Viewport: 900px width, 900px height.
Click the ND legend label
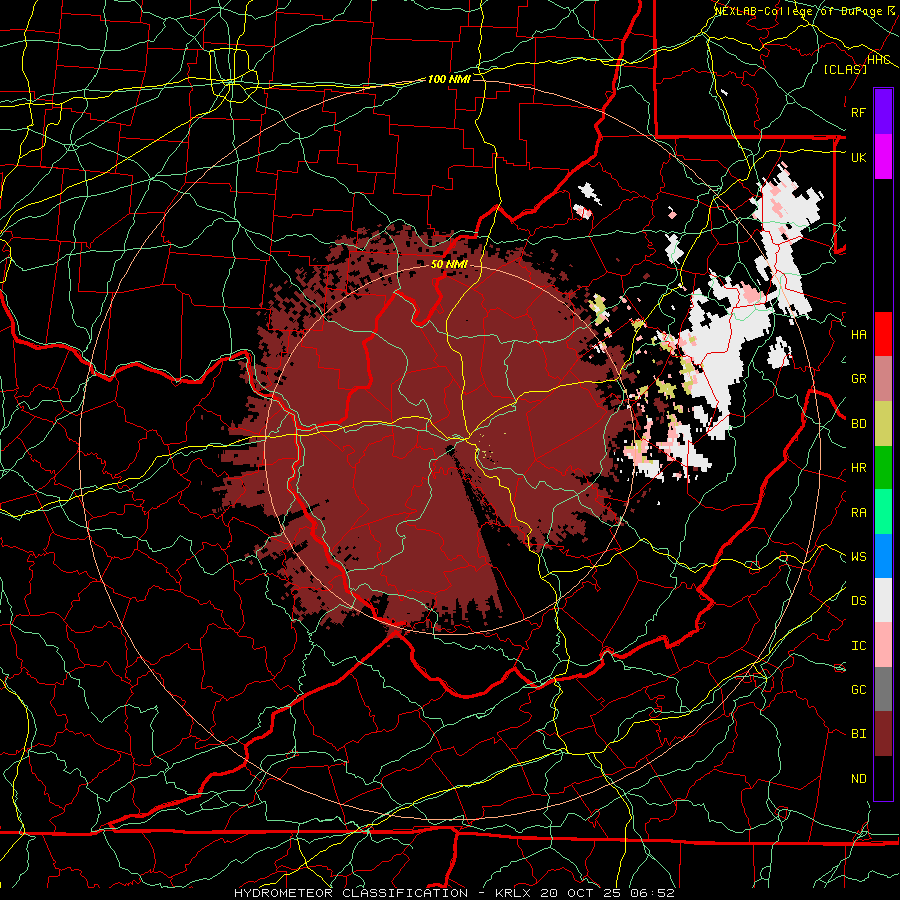(x=858, y=779)
